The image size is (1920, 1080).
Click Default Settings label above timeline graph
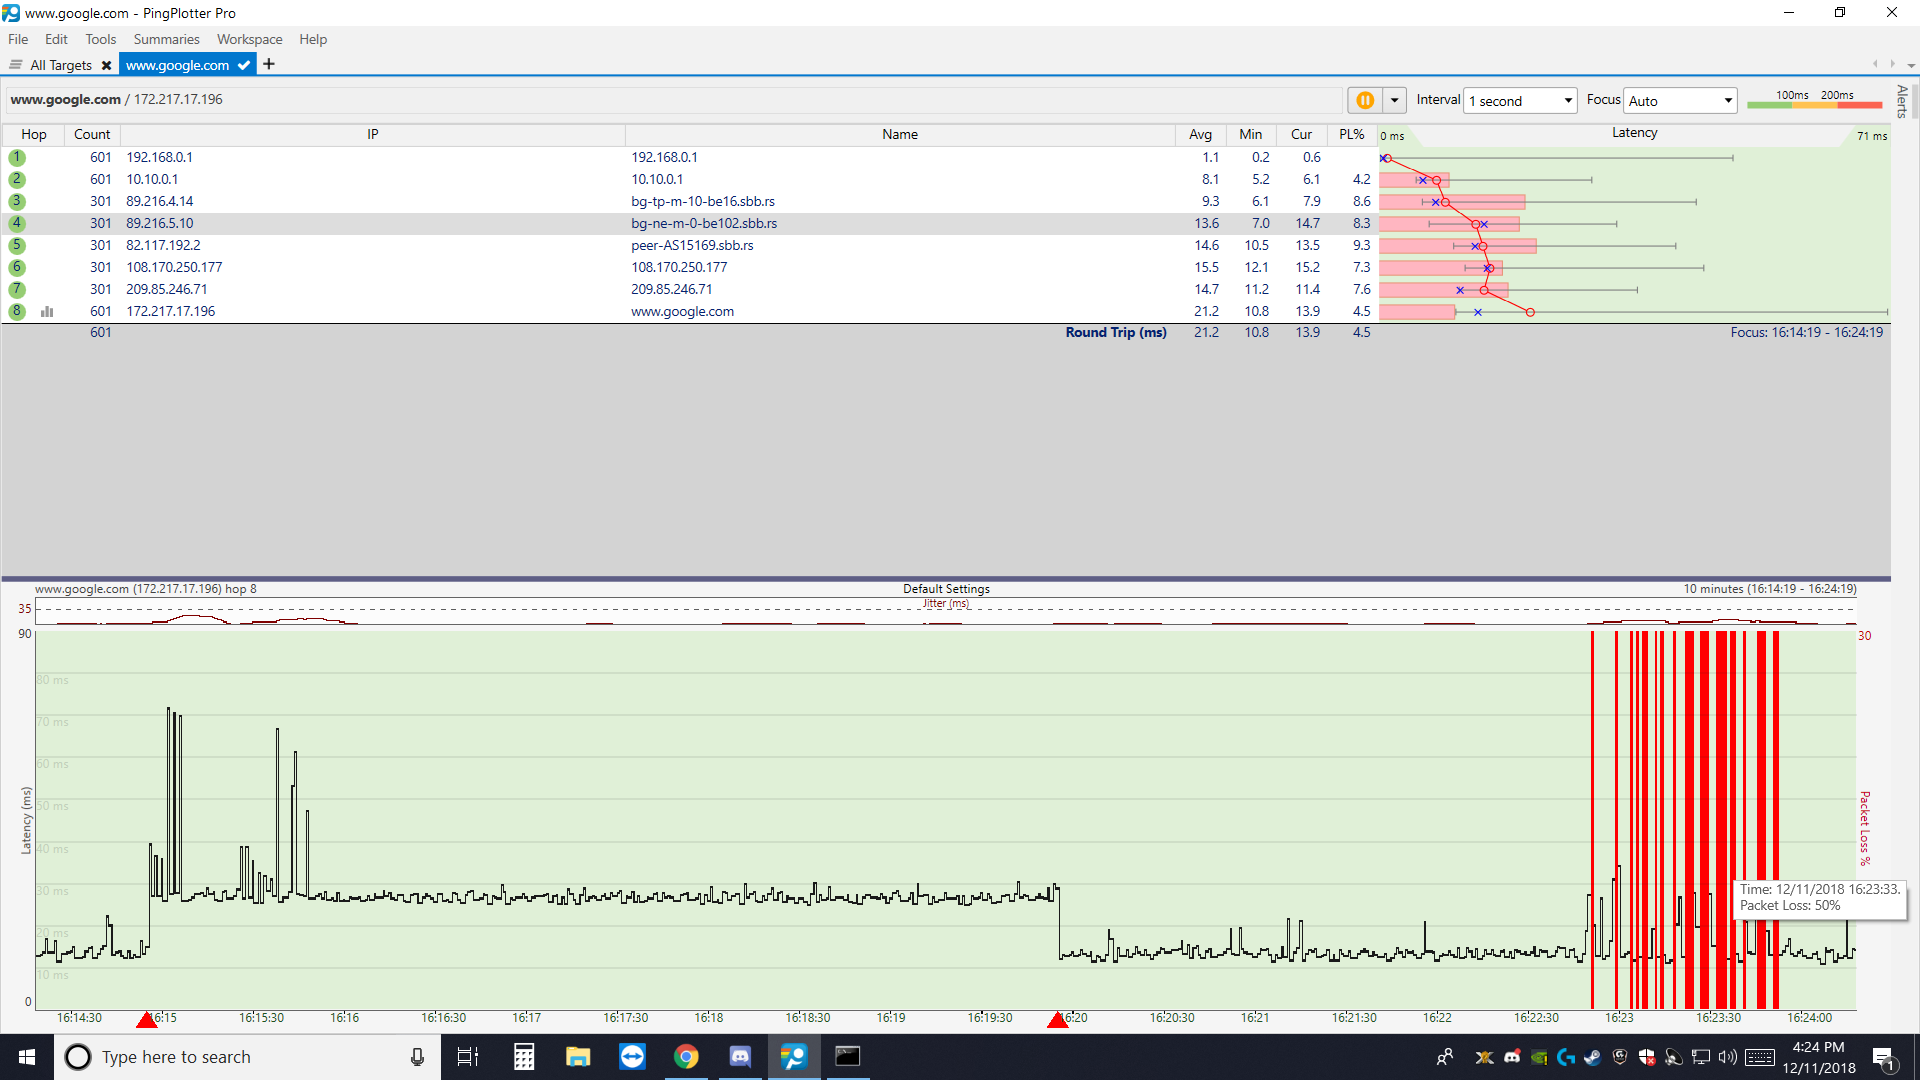[946, 588]
